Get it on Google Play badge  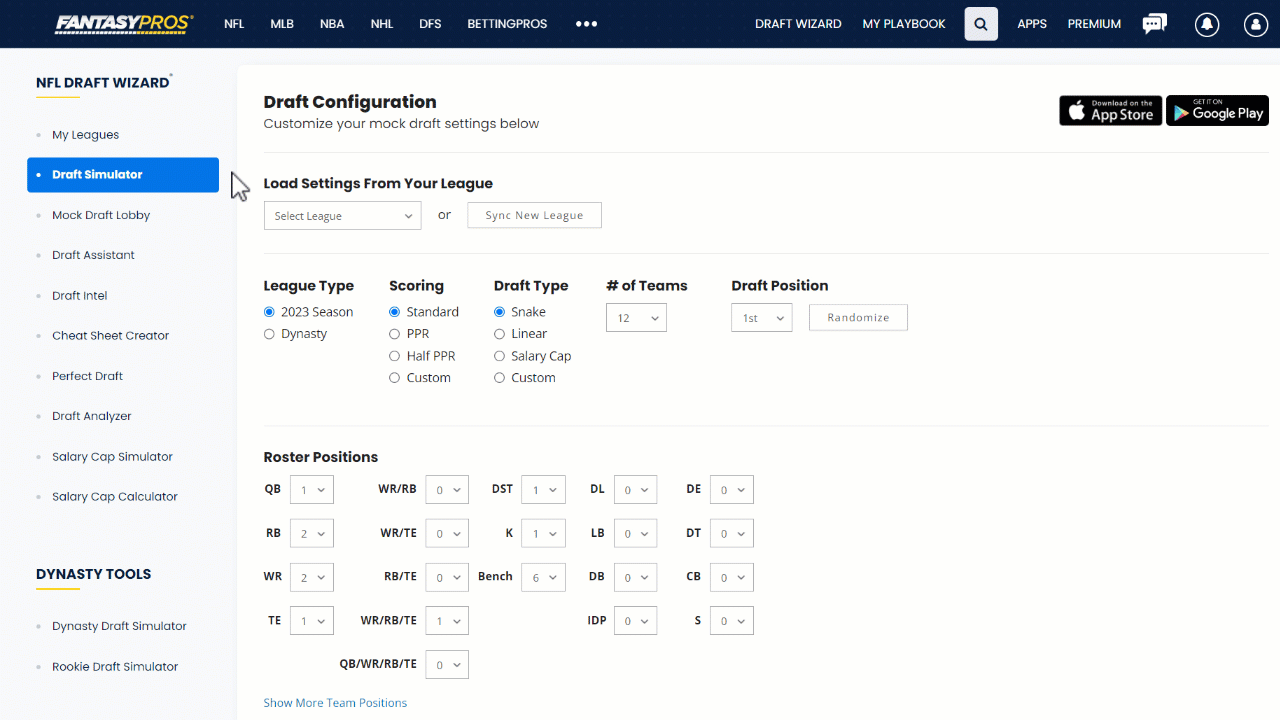click(1217, 110)
